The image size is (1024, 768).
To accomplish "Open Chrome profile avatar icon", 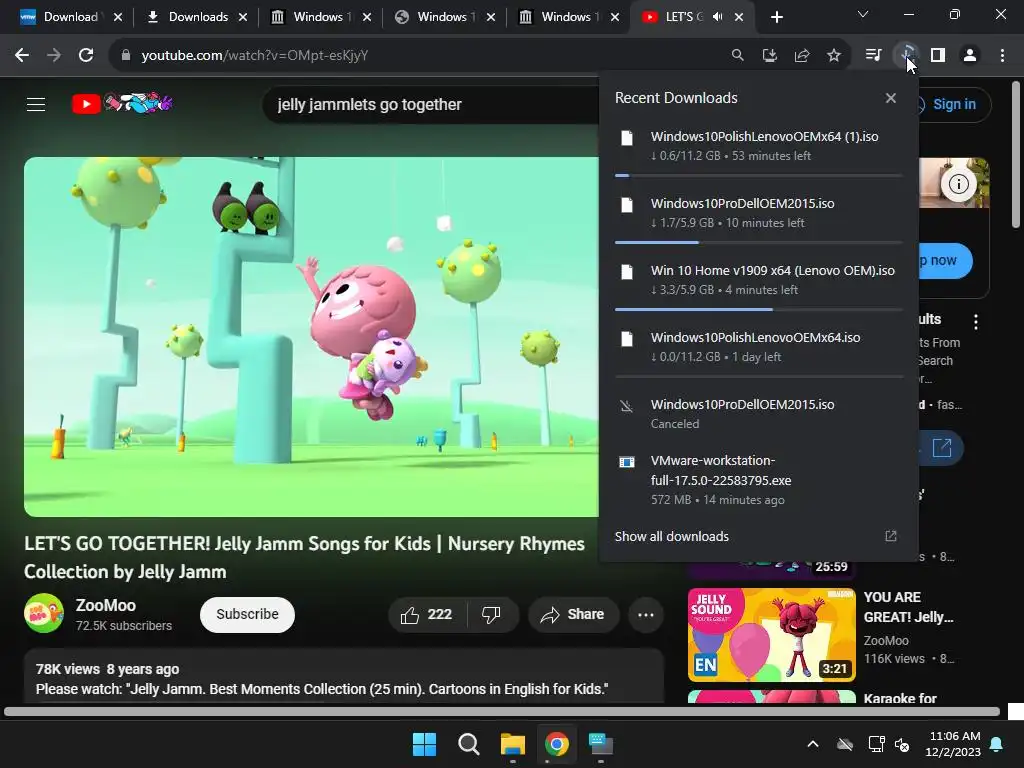I will [970, 56].
